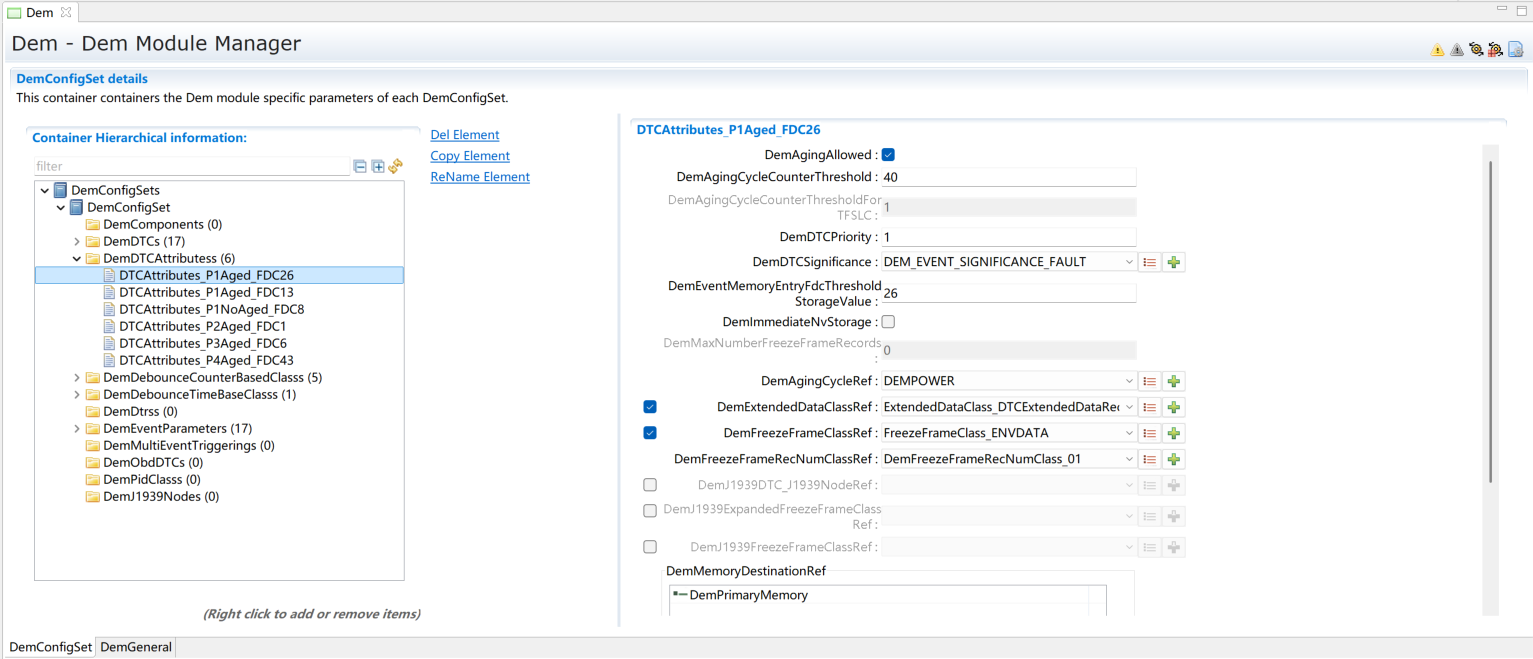Collapse the DemDTCAttributess tree node
Viewport: 1533px width, 659px height.
pyautogui.click(x=77, y=258)
